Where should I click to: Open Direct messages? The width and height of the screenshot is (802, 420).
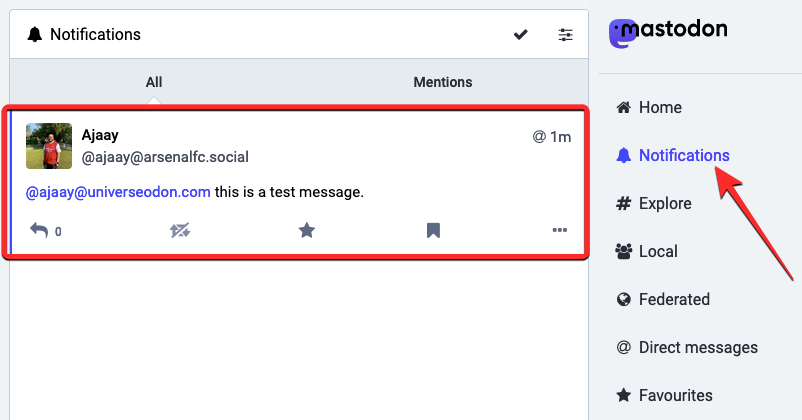(697, 347)
